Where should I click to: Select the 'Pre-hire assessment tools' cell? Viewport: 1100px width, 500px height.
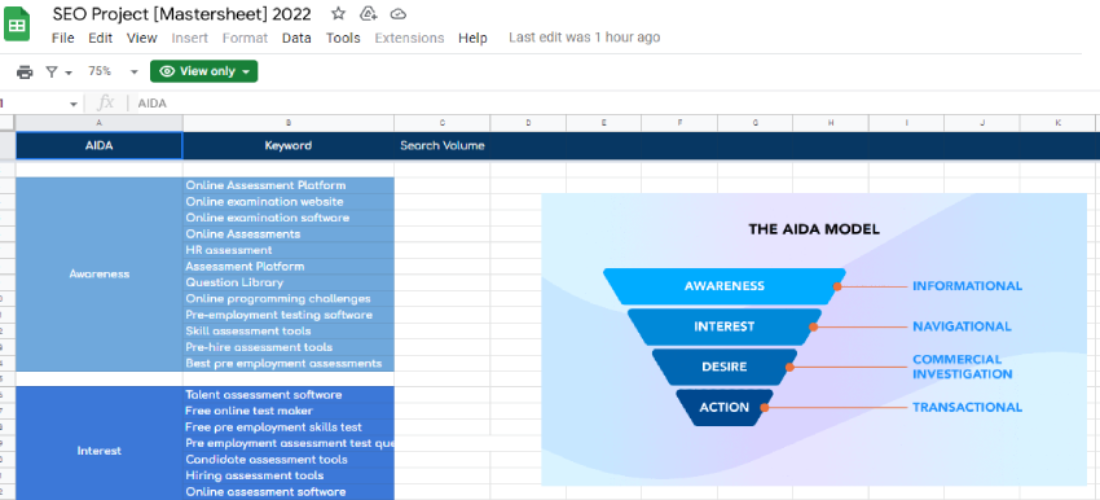(288, 347)
